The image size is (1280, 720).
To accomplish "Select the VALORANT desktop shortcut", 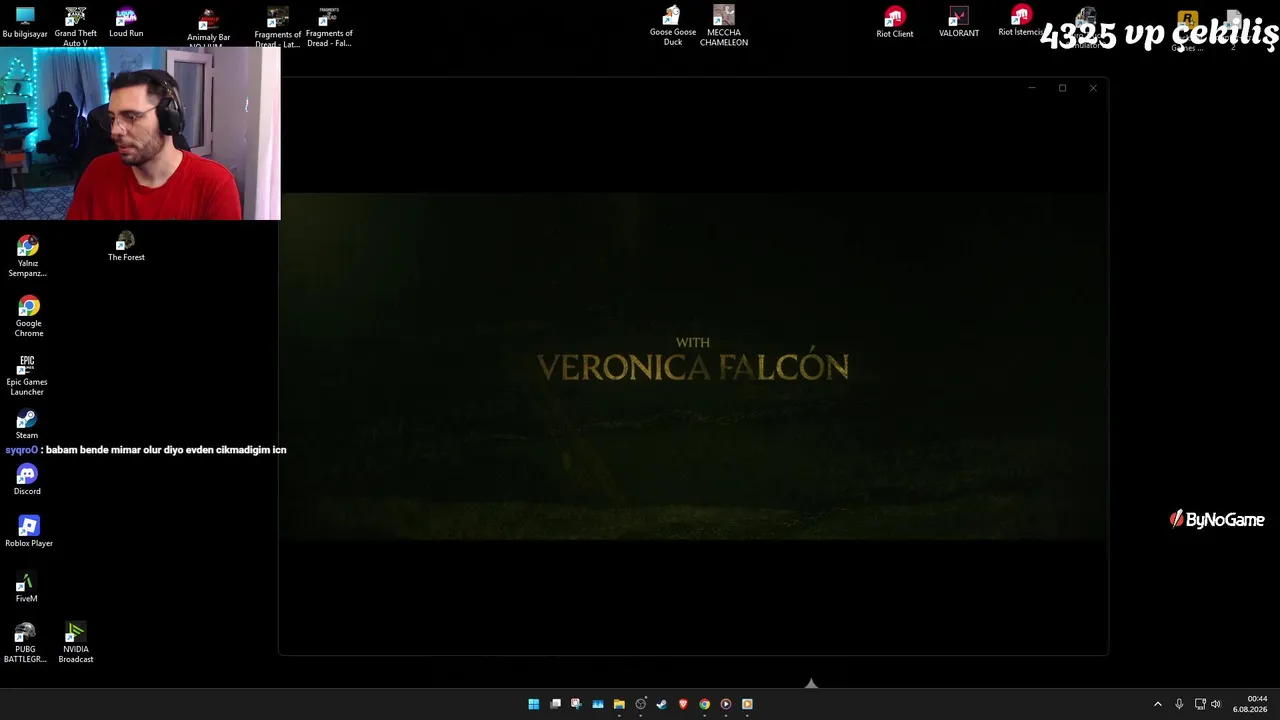I will click(x=959, y=23).
